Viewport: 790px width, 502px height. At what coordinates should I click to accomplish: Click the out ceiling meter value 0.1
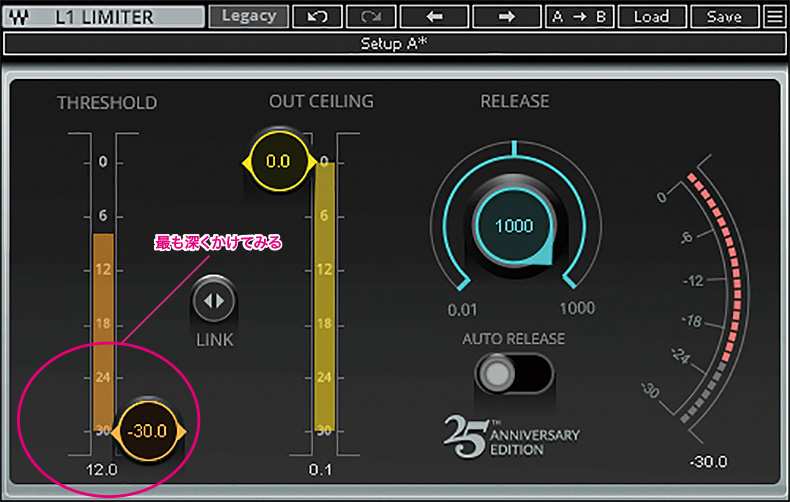point(320,470)
